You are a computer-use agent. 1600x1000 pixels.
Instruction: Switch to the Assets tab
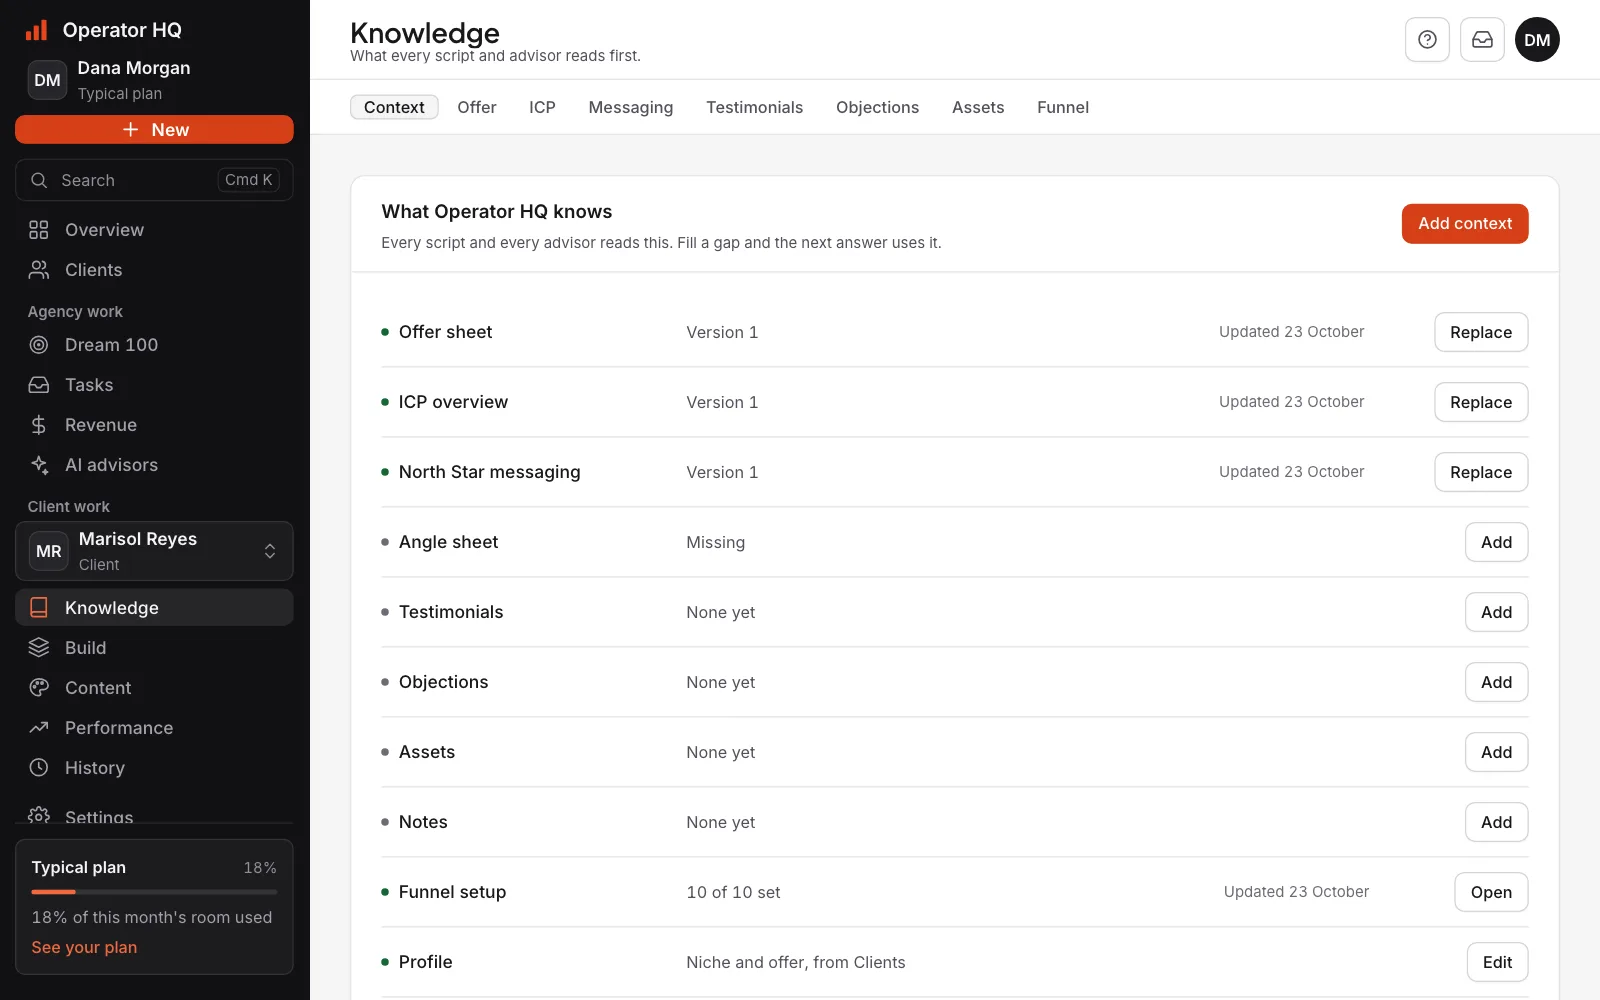pyautogui.click(x=978, y=107)
